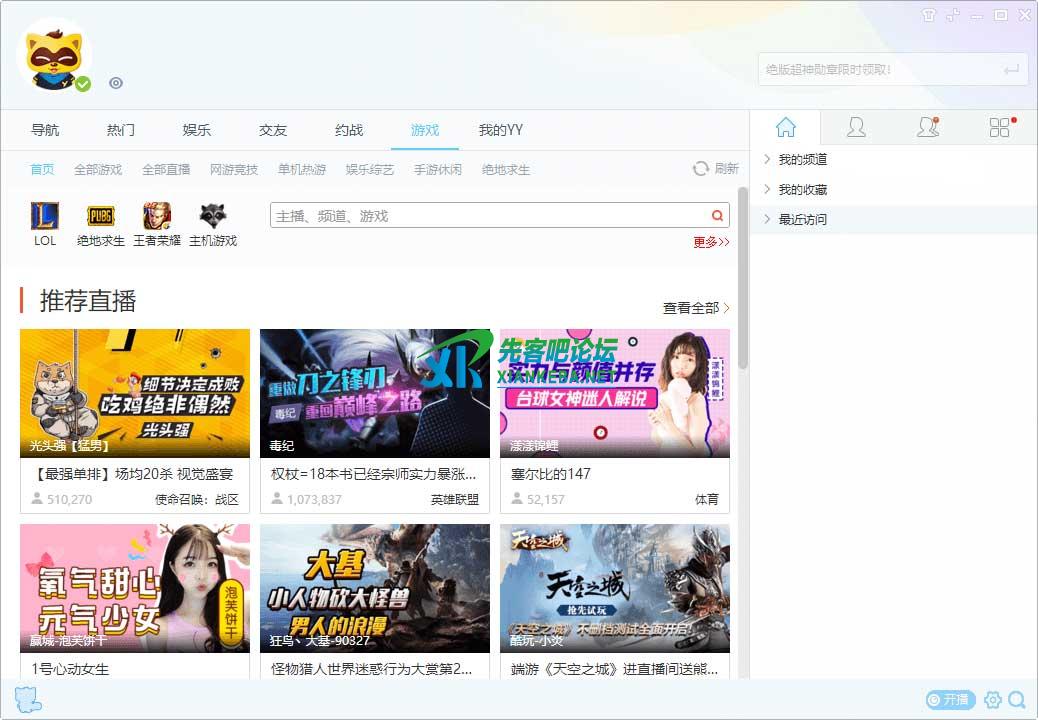Click the 刷新 refresh button
This screenshot has height=720, width=1038.
(x=716, y=169)
